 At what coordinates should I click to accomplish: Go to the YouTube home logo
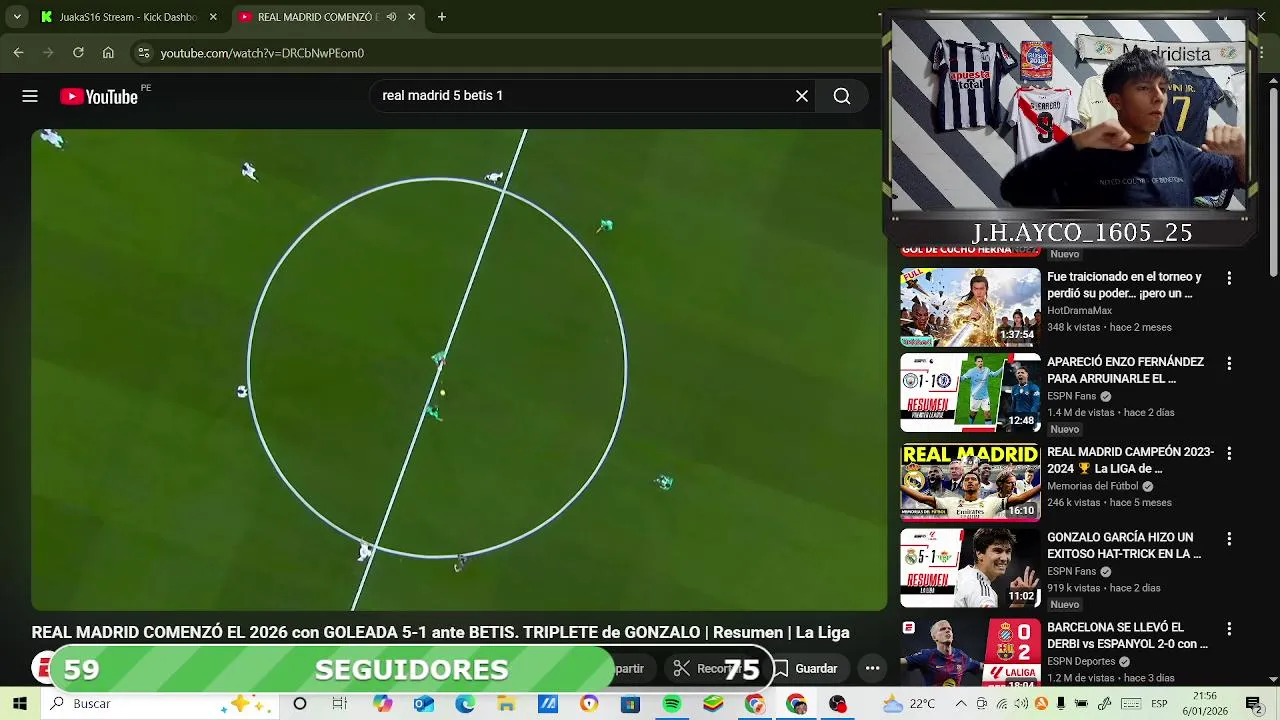[x=99, y=96]
